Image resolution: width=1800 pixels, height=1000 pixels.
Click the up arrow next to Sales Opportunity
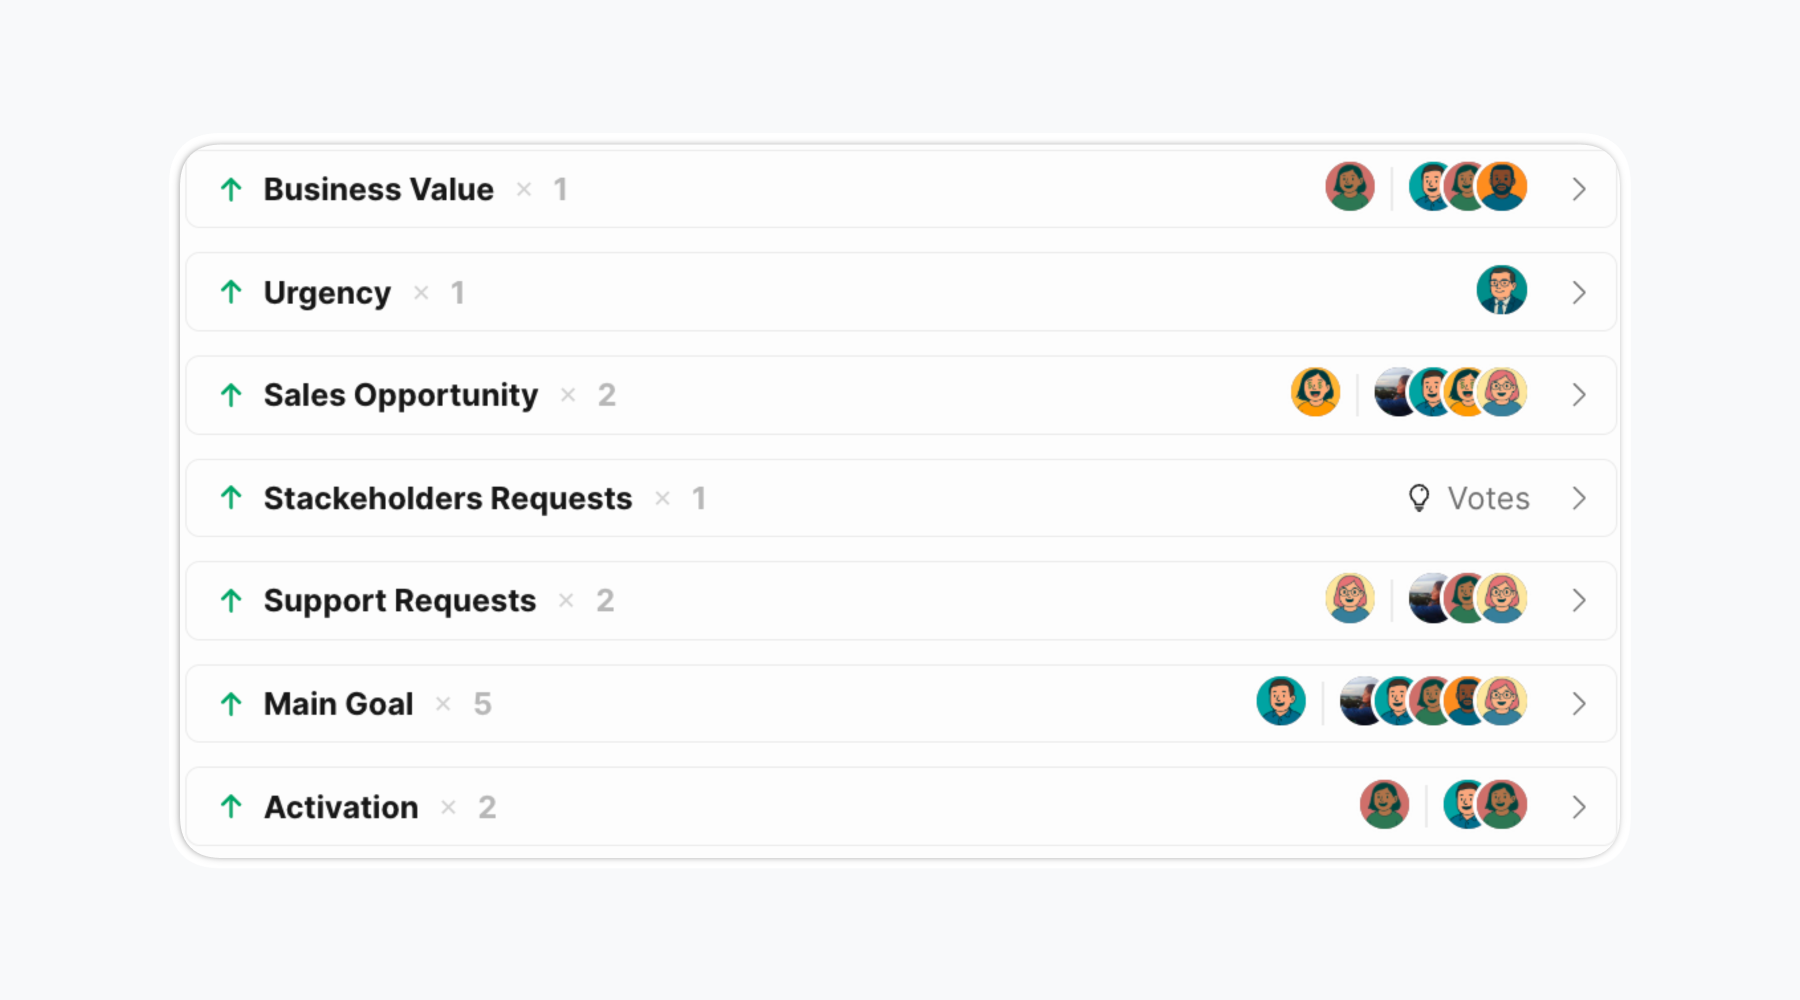[231, 395]
